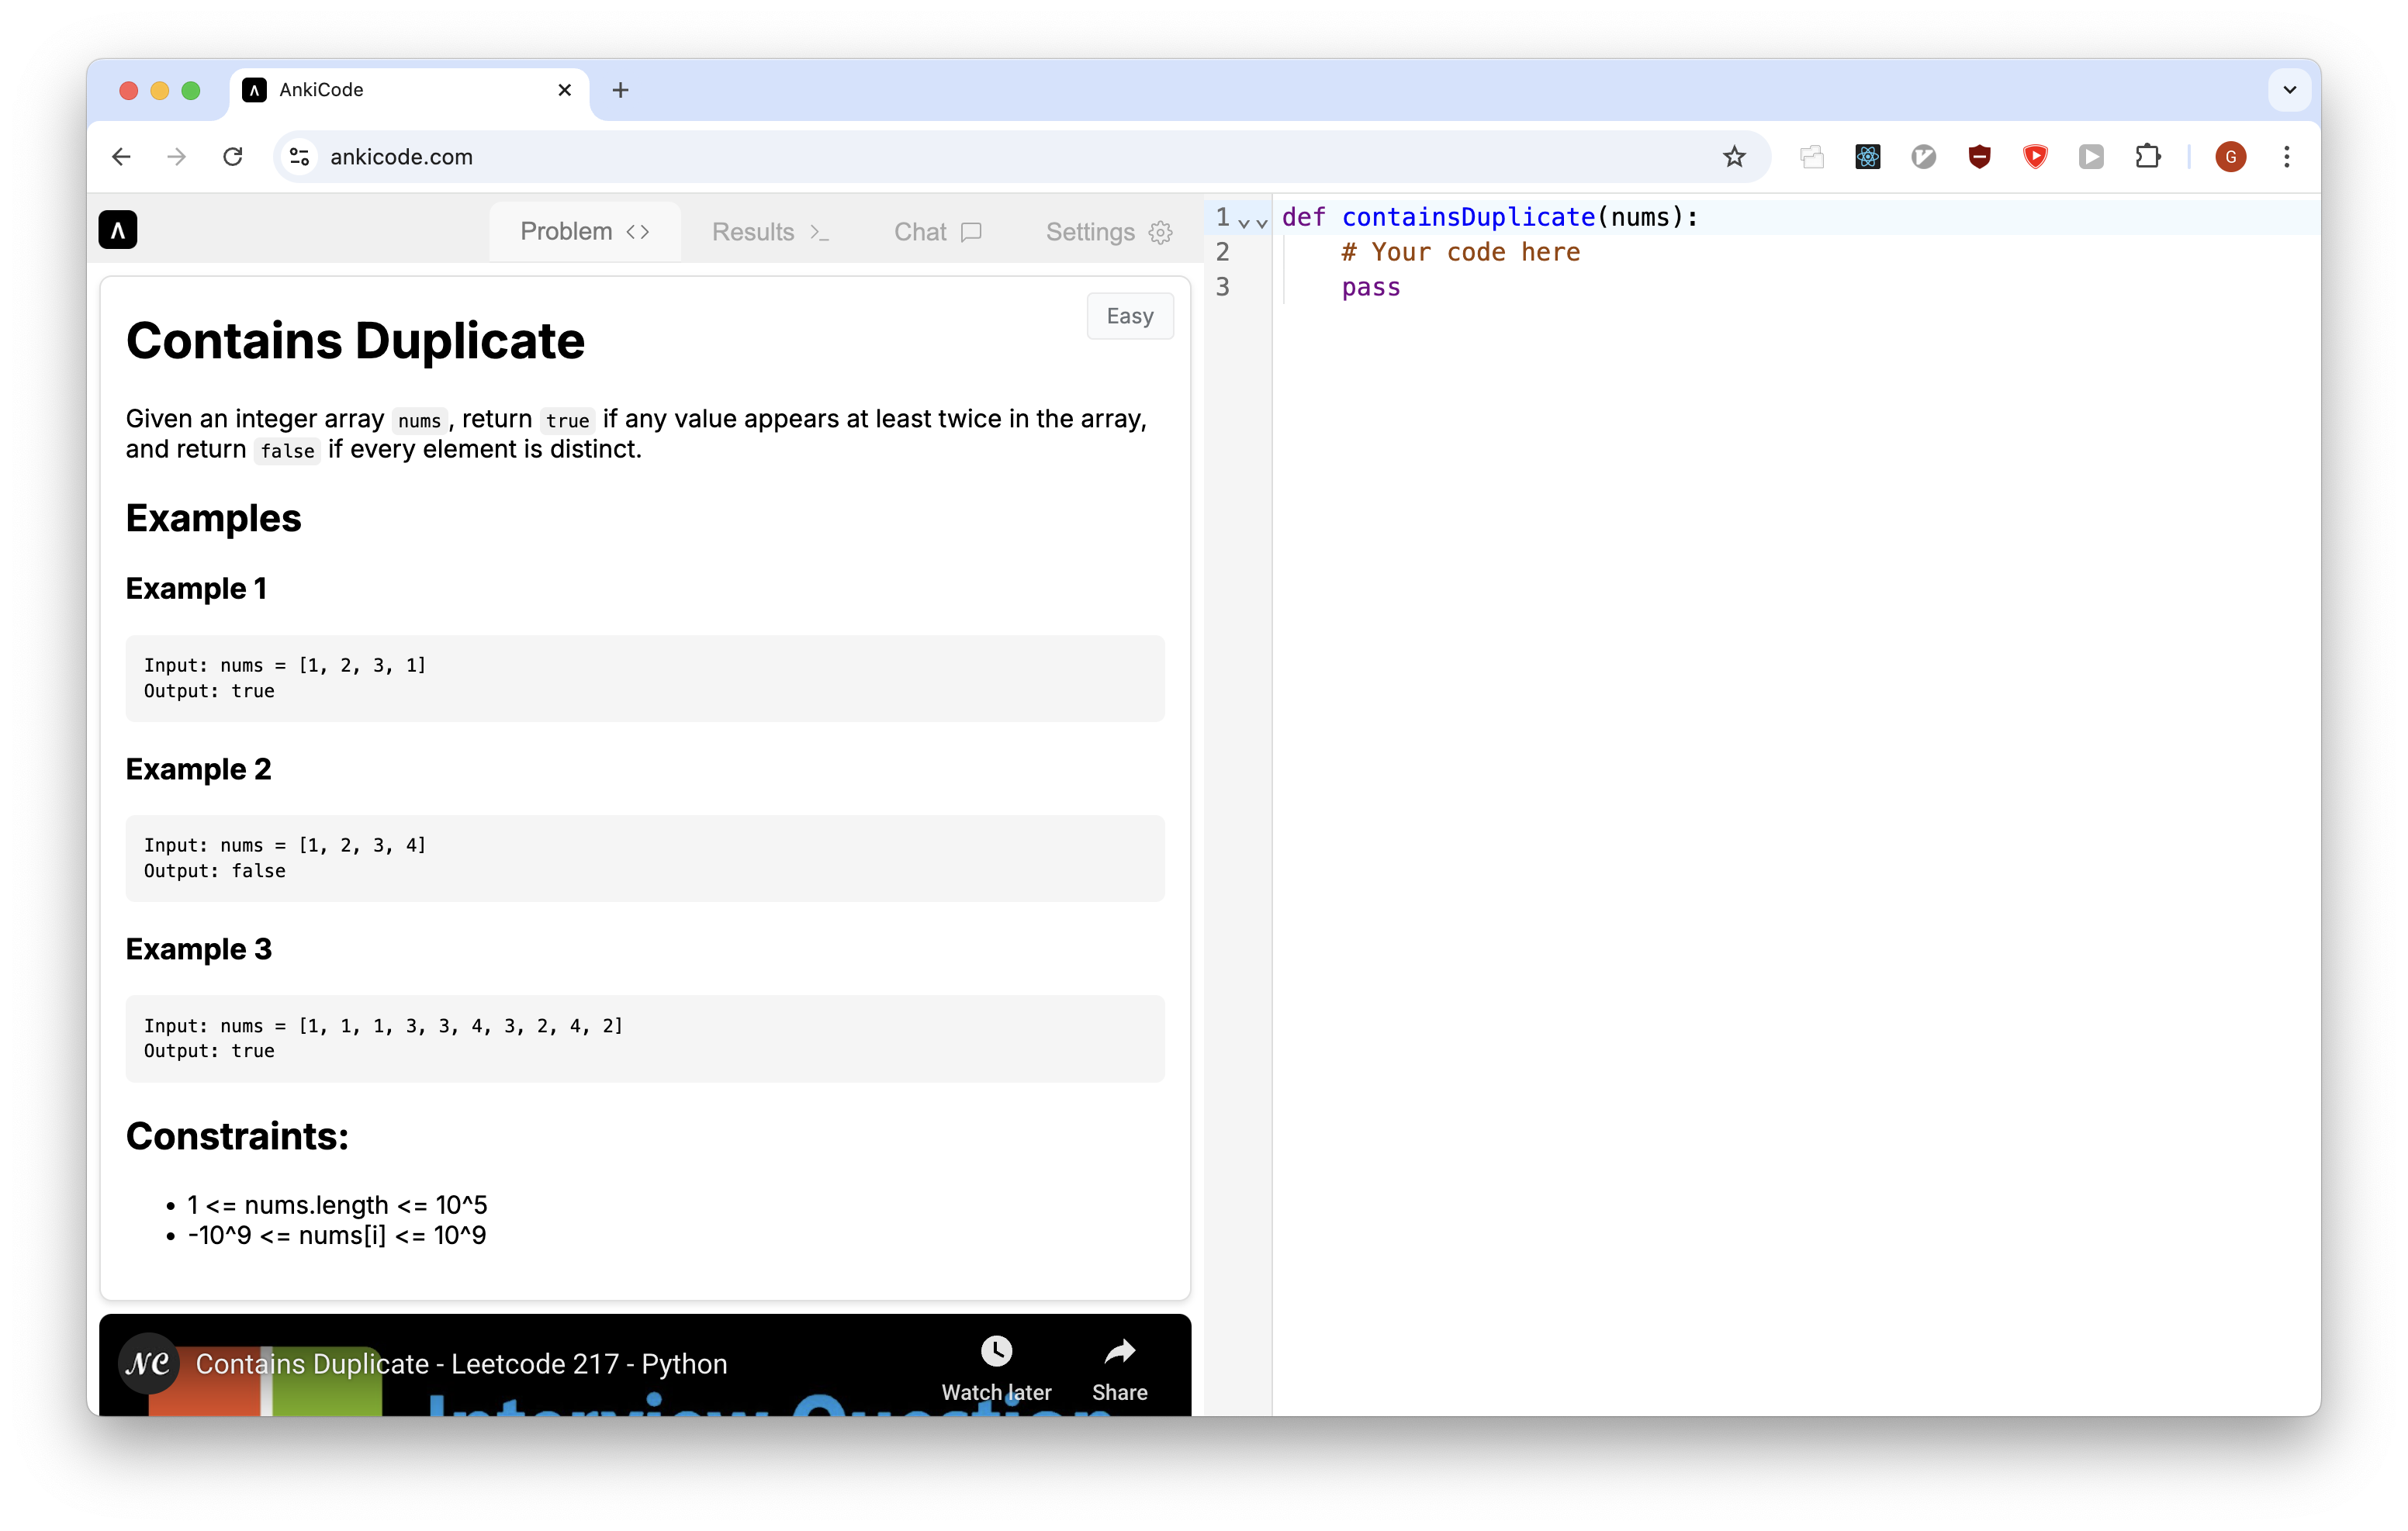This screenshot has height=1531, width=2408.
Task: Open the Chat tab
Action: pos(937,232)
